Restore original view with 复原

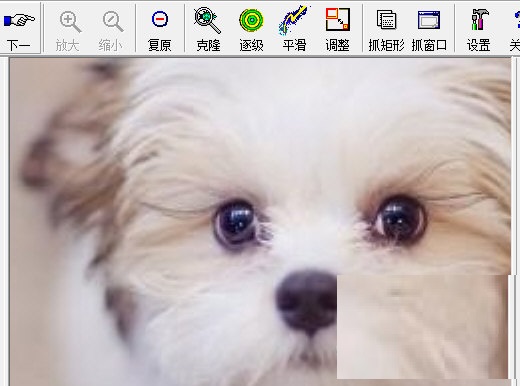point(160,29)
